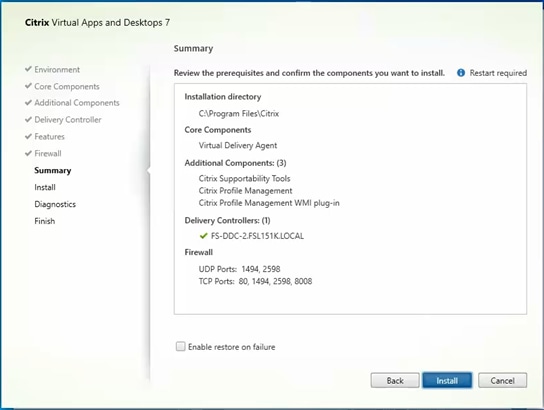This screenshot has width=544, height=410.
Task: Click the Additional Components: (3) heading
Action: [235, 163]
